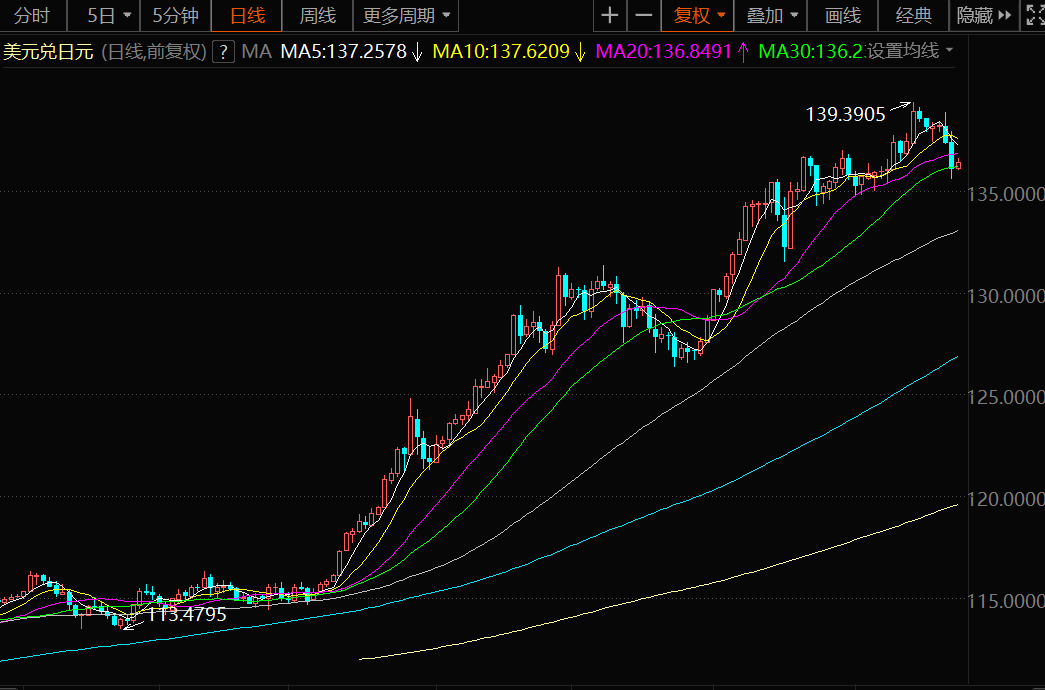Select the 日线 daily chart tab
This screenshot has height=690, width=1045.
coord(247,16)
